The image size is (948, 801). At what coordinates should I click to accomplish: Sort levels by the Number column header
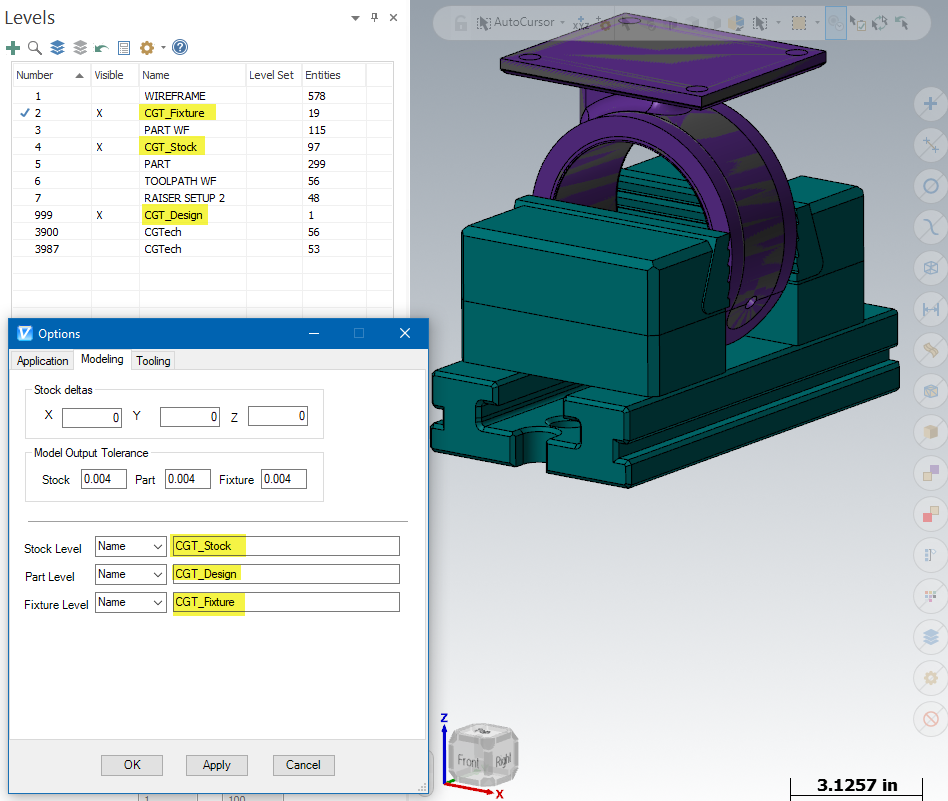[51, 75]
